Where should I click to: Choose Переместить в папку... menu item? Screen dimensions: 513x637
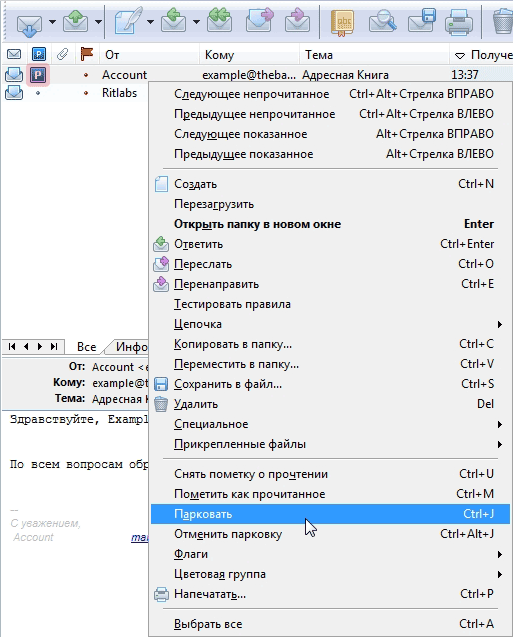[329, 364]
